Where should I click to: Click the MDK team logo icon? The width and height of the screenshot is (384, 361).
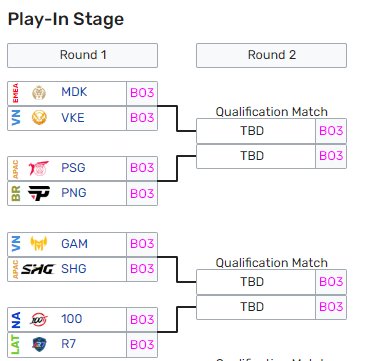coord(39,93)
